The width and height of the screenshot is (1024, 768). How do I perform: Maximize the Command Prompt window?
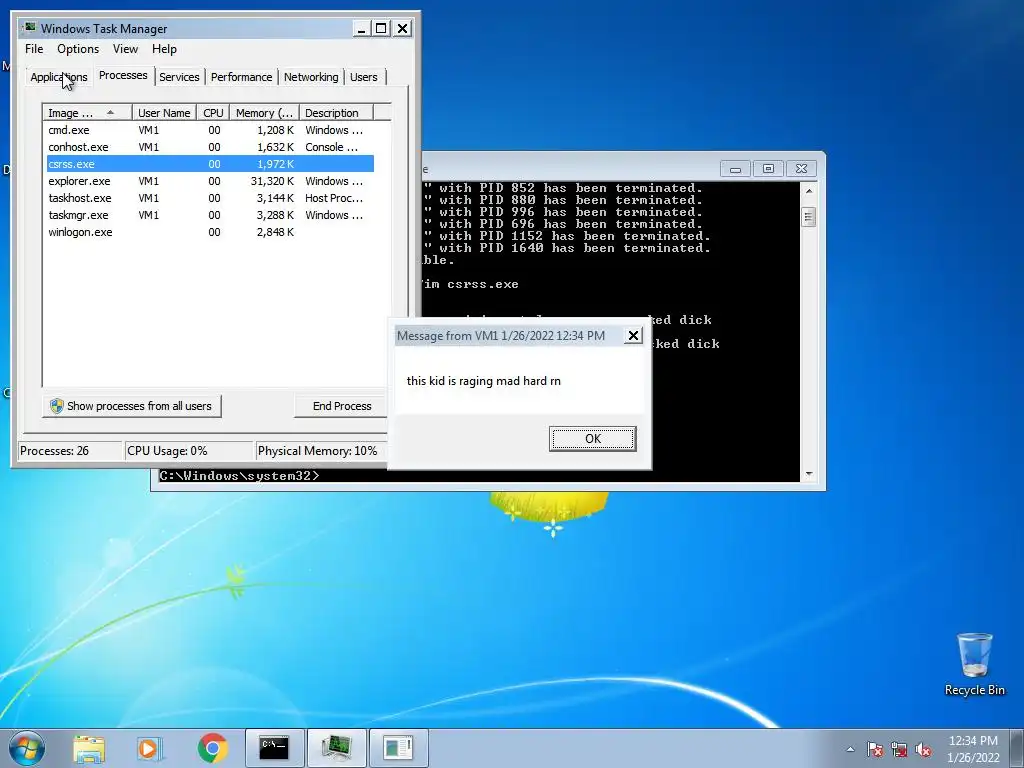pos(768,169)
